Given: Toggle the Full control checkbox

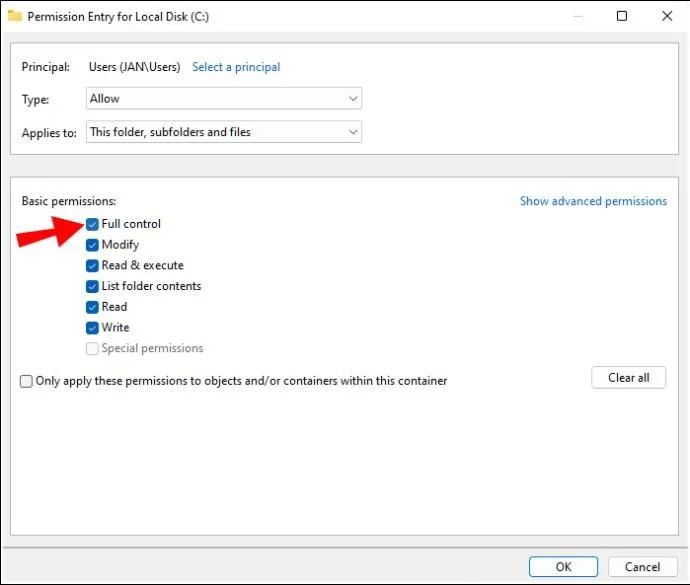Looking at the screenshot, I should (92, 224).
